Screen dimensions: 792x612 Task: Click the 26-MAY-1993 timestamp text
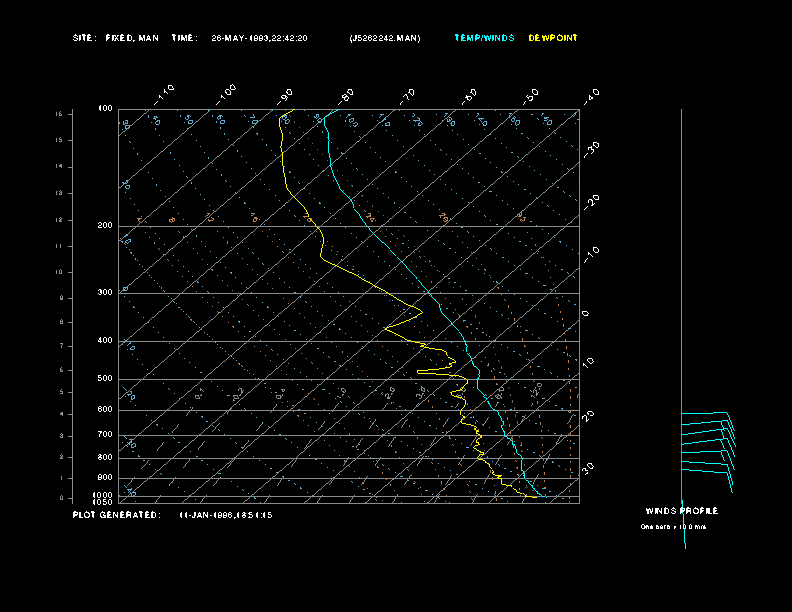tap(259, 38)
